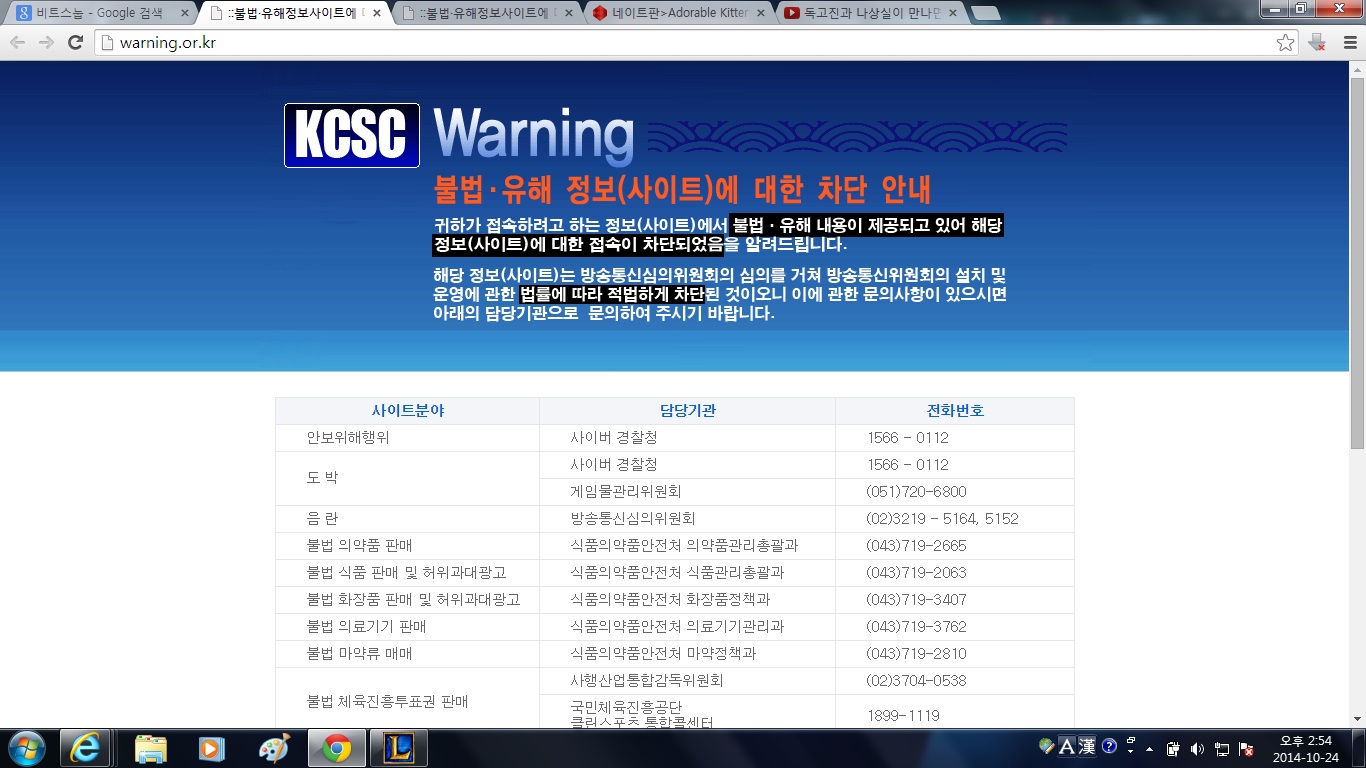Viewport: 1366px width, 768px height.
Task: Go back using the browser back arrow
Action: 17,42
